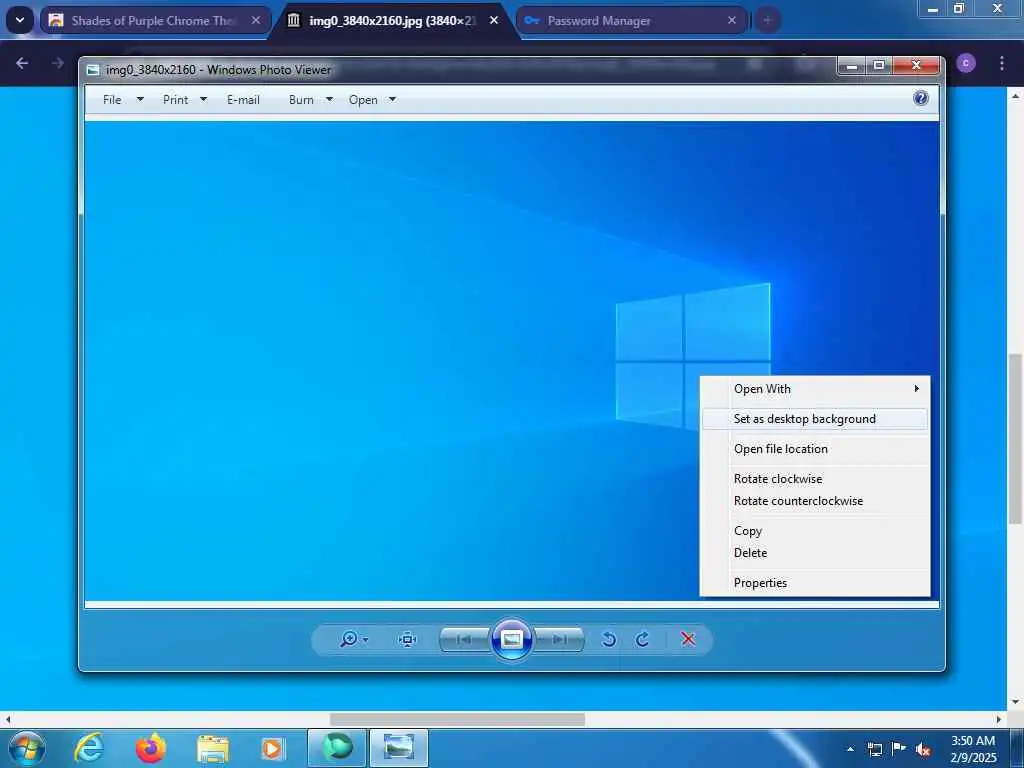This screenshot has width=1024, height=768.
Task: Open the Burn menu
Action: [x=301, y=100]
